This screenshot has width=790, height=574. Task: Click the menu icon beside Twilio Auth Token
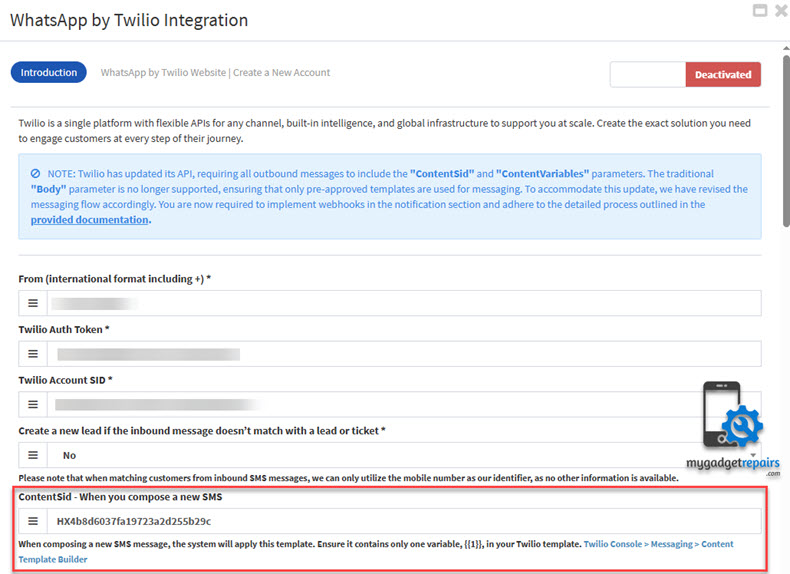pos(32,354)
